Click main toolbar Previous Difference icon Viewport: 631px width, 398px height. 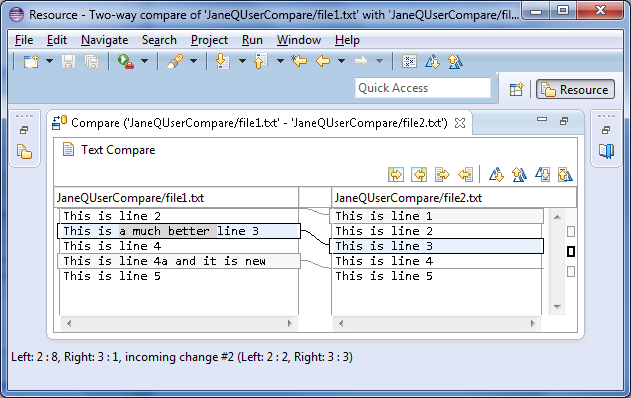455,62
